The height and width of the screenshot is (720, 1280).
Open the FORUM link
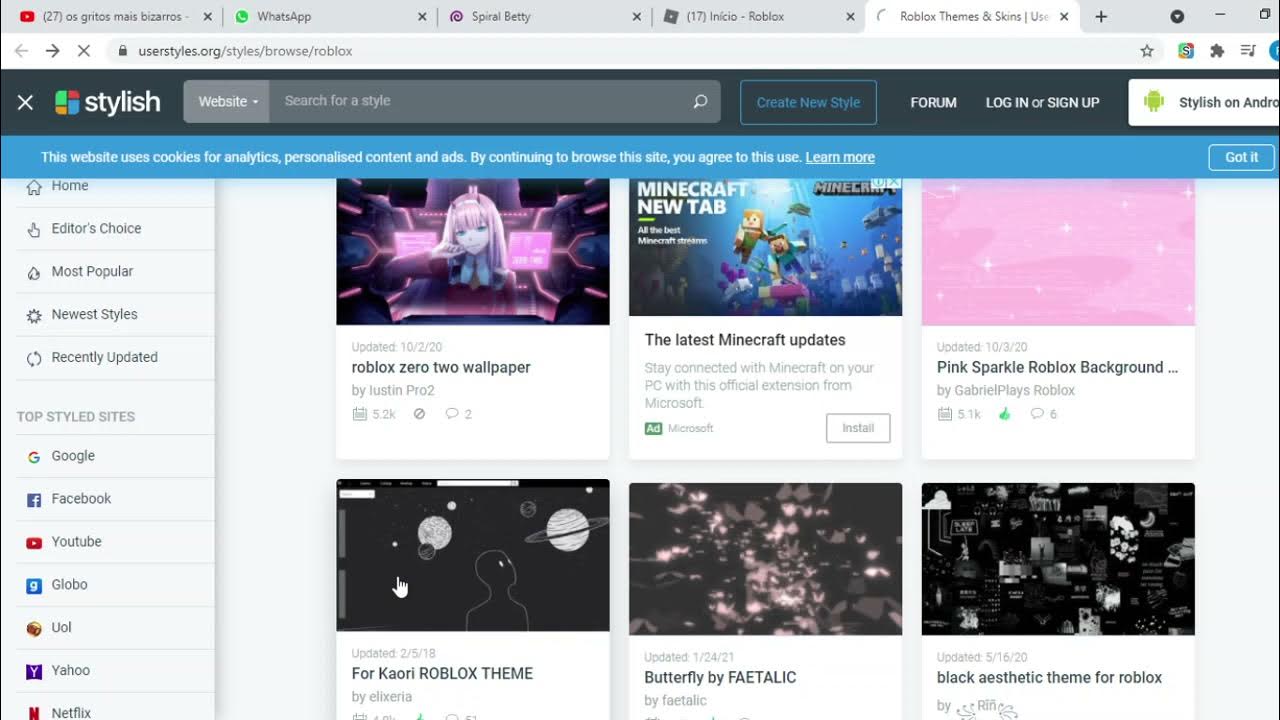point(933,102)
